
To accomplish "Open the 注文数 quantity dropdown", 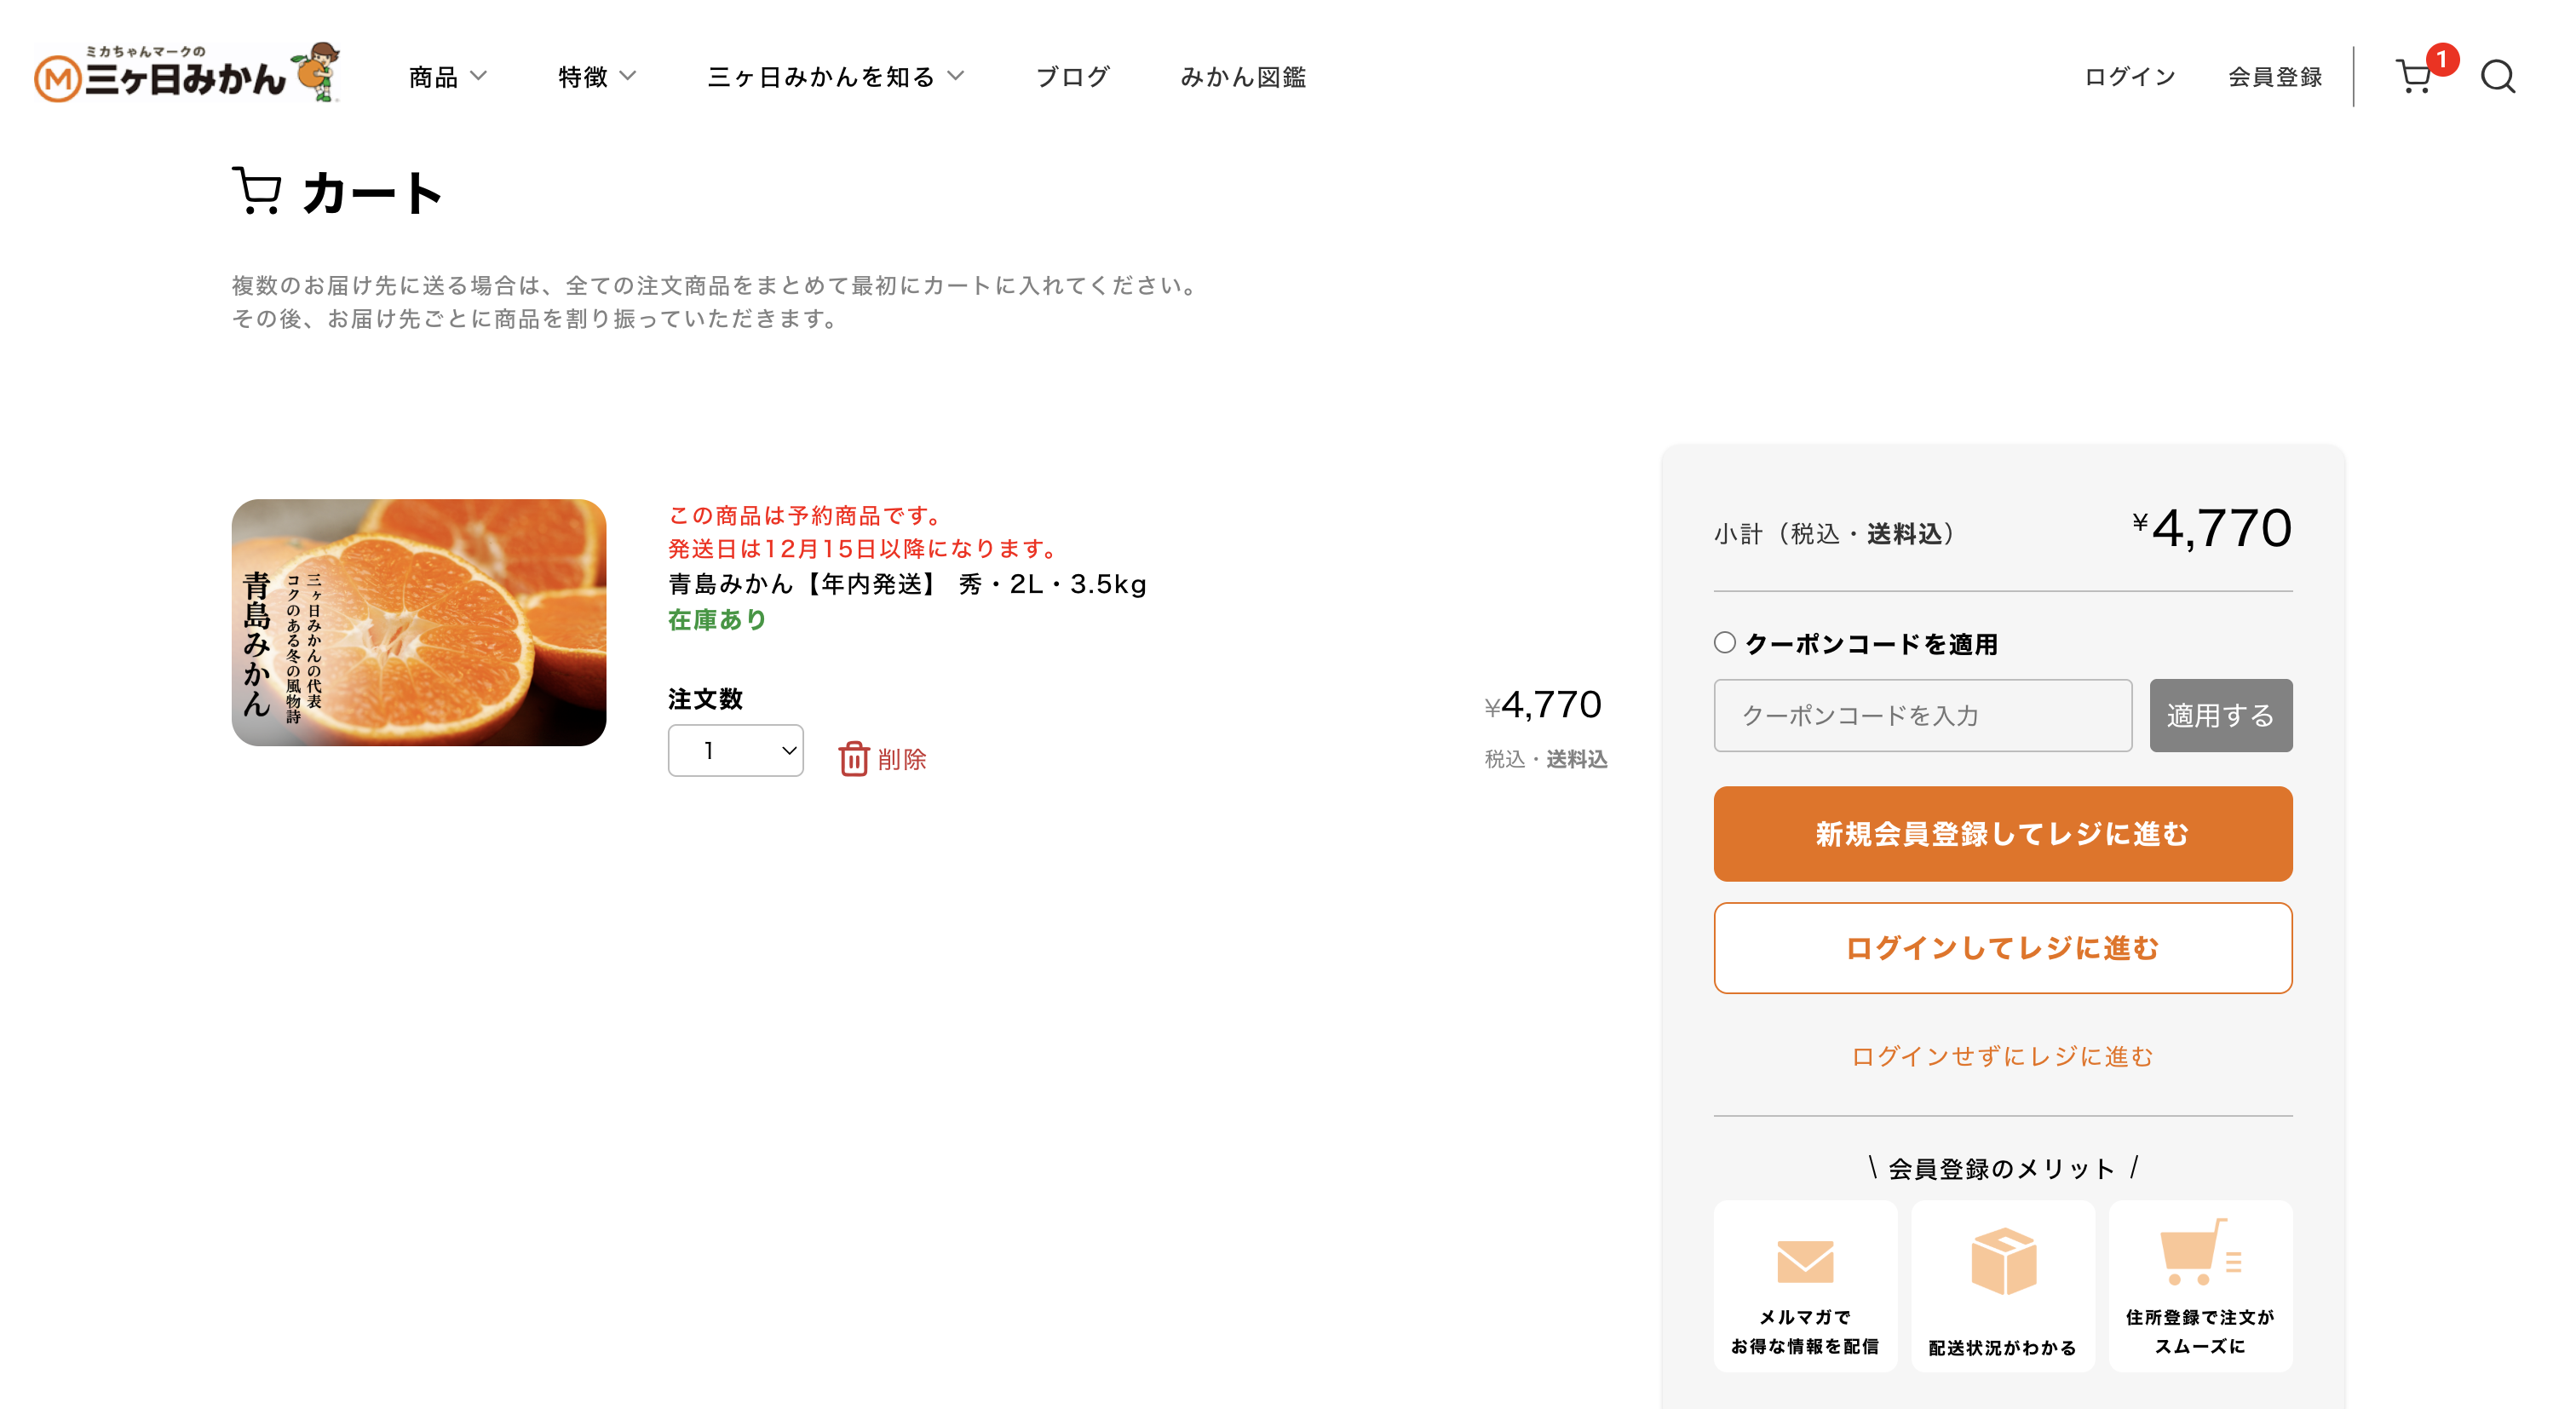I will pyautogui.click(x=735, y=750).
